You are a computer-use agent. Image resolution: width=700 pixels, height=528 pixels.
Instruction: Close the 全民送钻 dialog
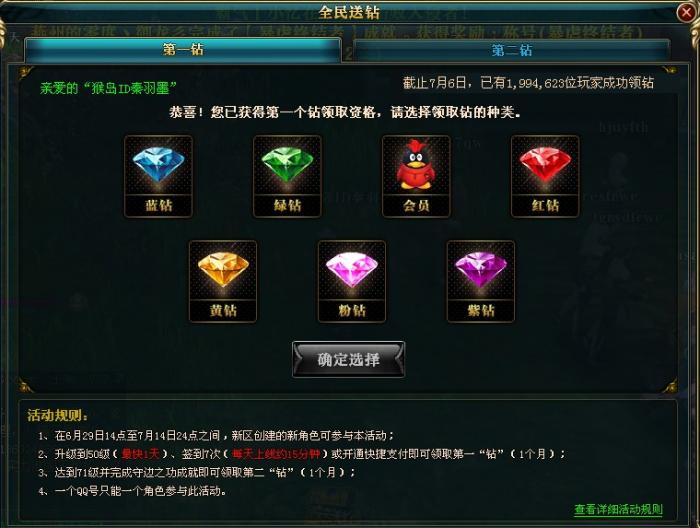coord(685,12)
